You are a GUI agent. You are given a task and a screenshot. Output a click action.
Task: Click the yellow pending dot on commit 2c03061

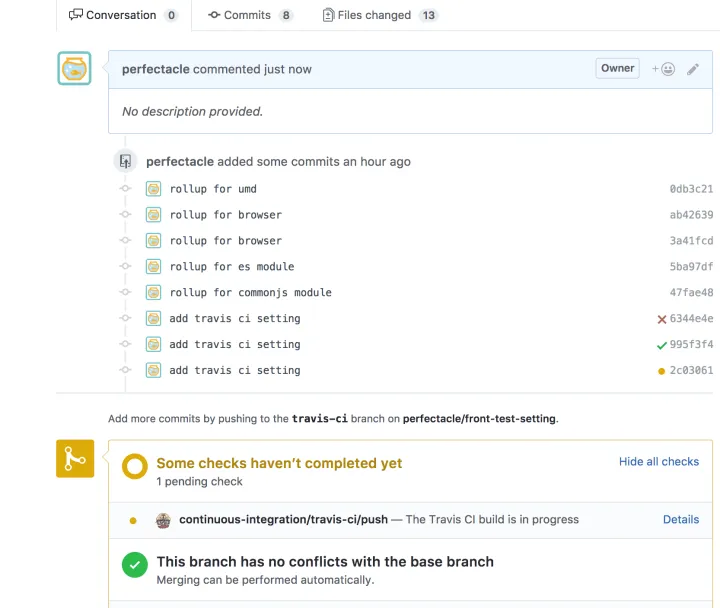661,371
